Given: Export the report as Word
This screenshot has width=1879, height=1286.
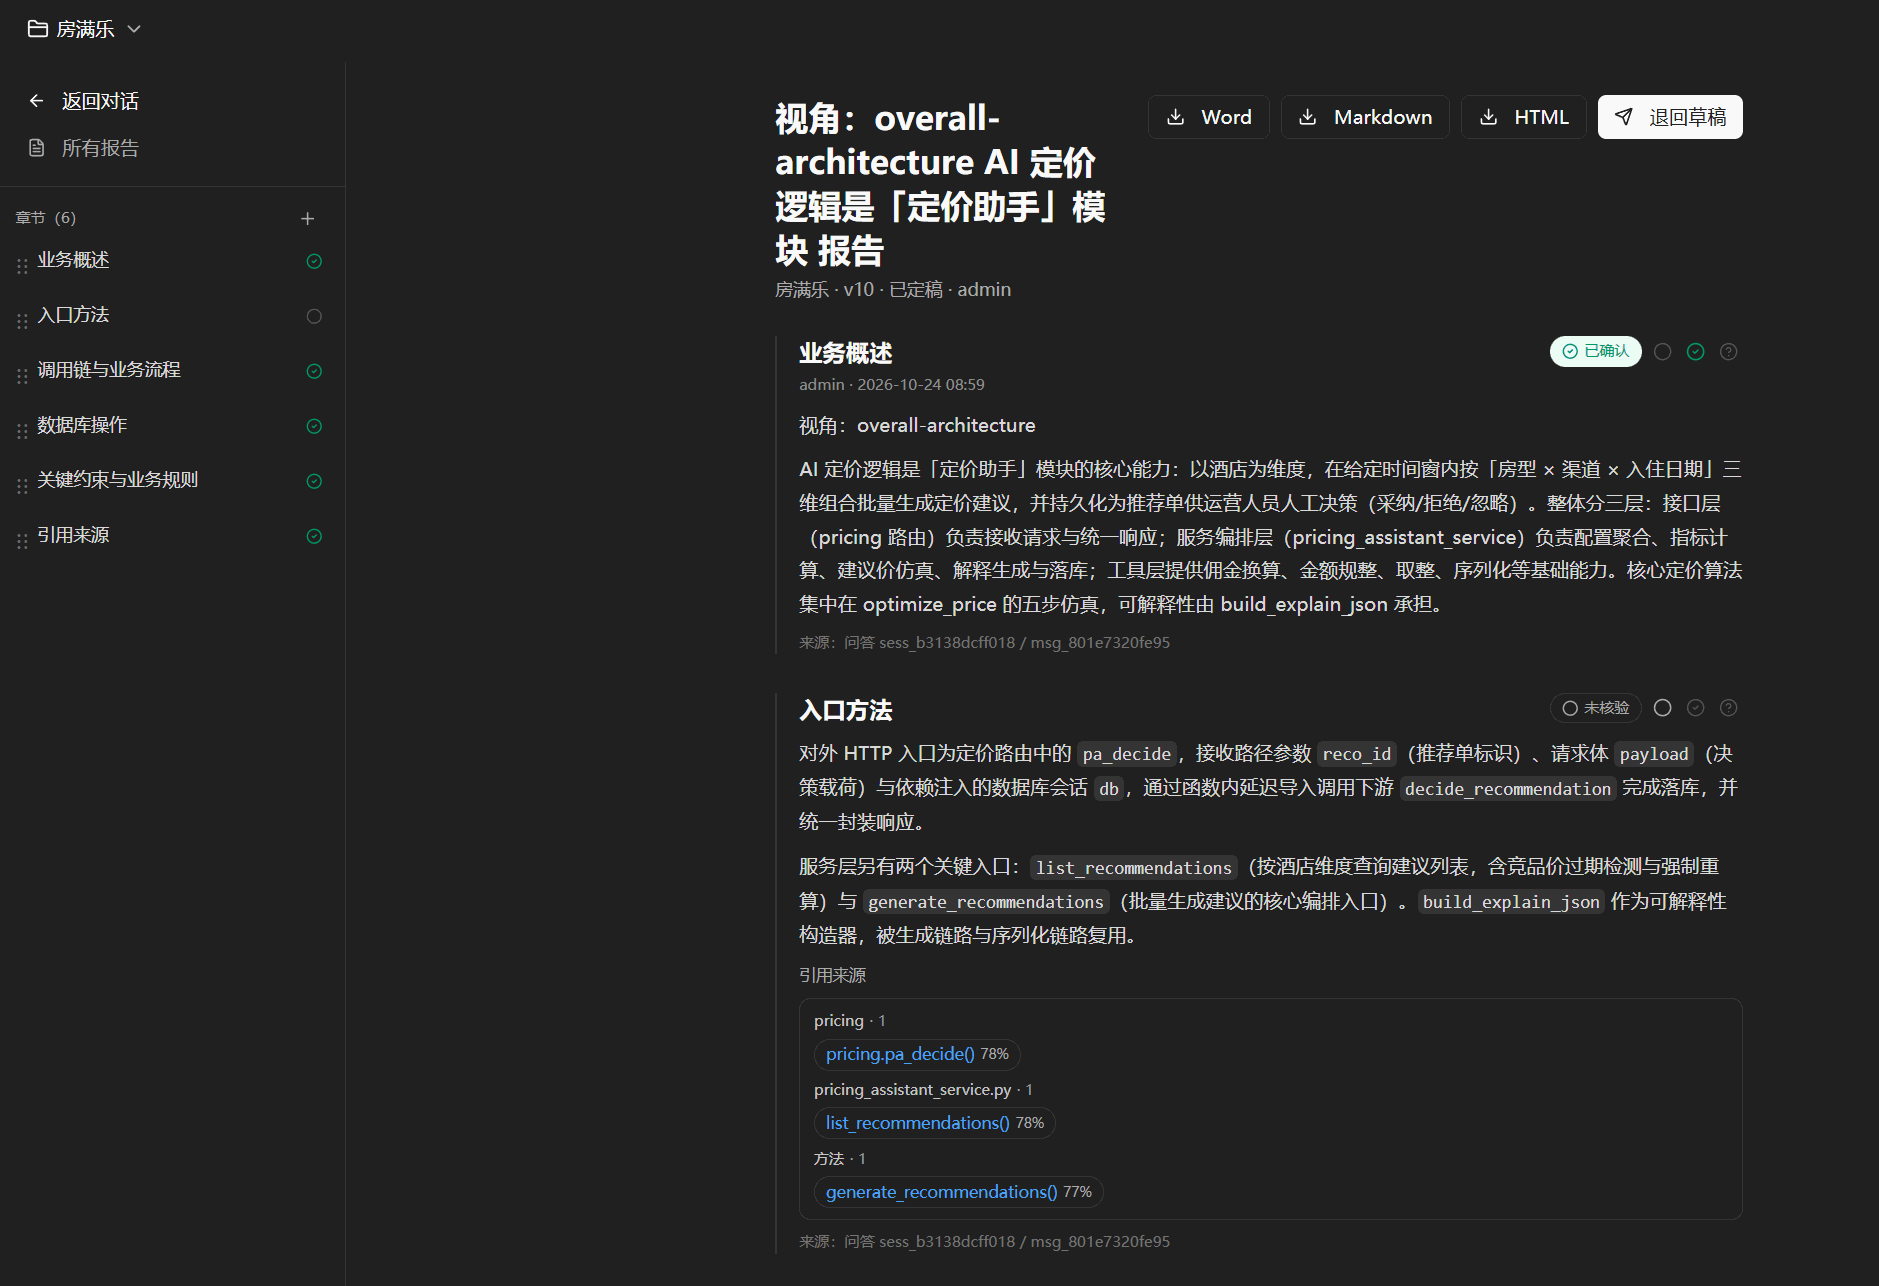Looking at the screenshot, I should click(1209, 117).
